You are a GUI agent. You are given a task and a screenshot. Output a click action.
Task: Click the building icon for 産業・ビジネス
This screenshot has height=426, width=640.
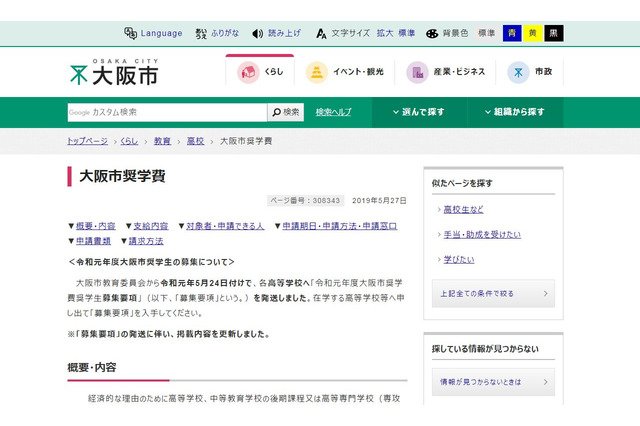[x=417, y=72]
